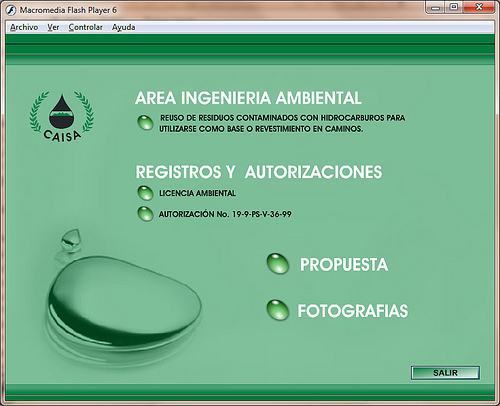Open the REUSO DE RESIDUOS CONTAMINADOS description

(x=282, y=123)
